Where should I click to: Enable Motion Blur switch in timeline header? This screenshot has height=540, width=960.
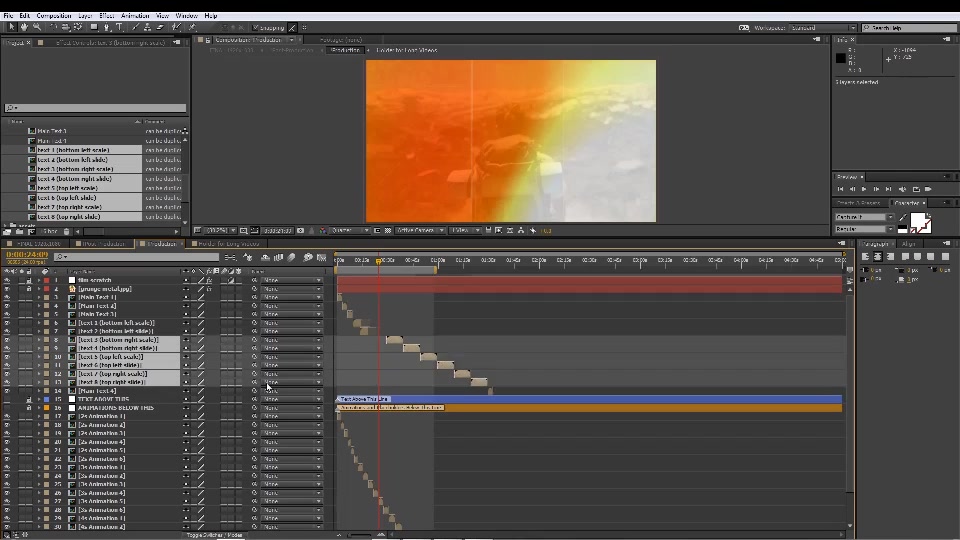[x=291, y=258]
